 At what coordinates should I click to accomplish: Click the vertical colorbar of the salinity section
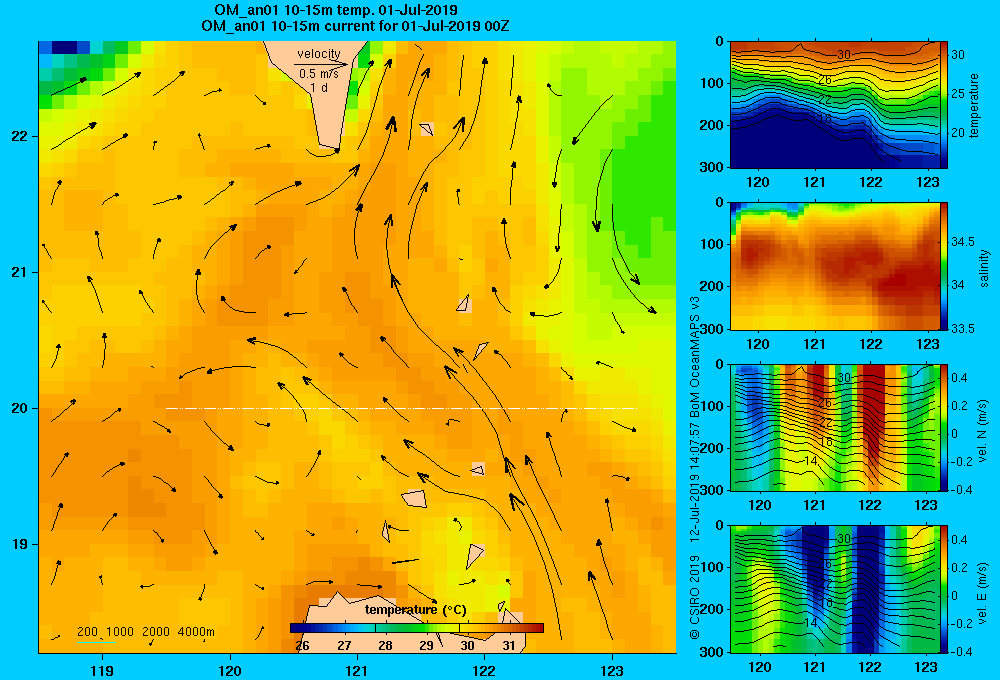(x=944, y=266)
